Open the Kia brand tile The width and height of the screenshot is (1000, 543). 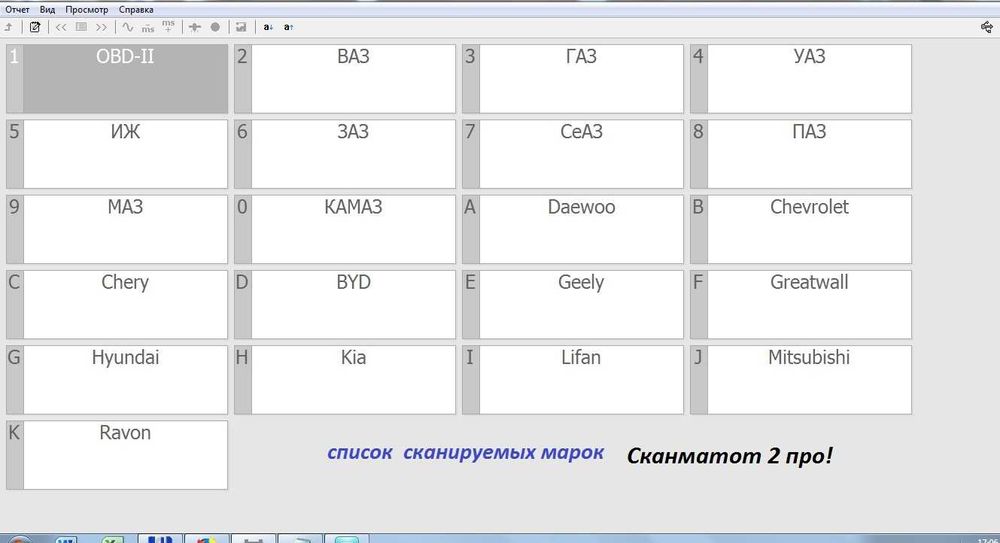point(345,380)
